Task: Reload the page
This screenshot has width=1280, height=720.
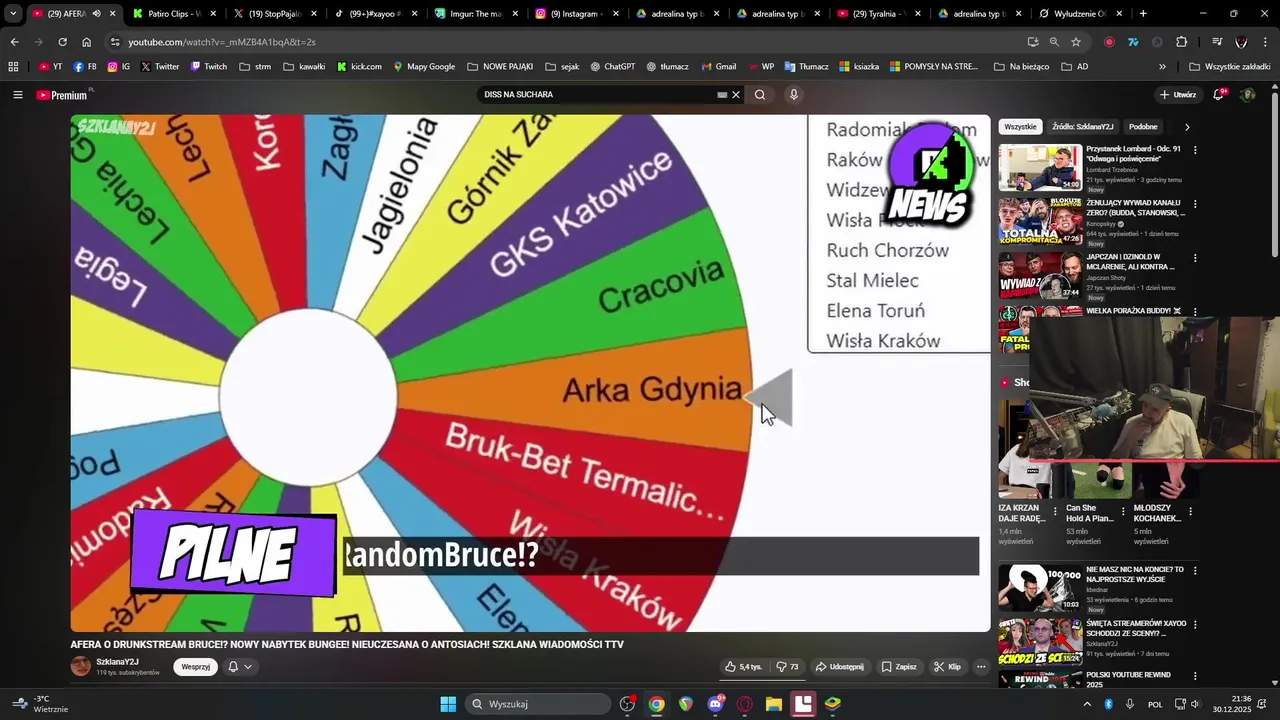Action: click(62, 42)
